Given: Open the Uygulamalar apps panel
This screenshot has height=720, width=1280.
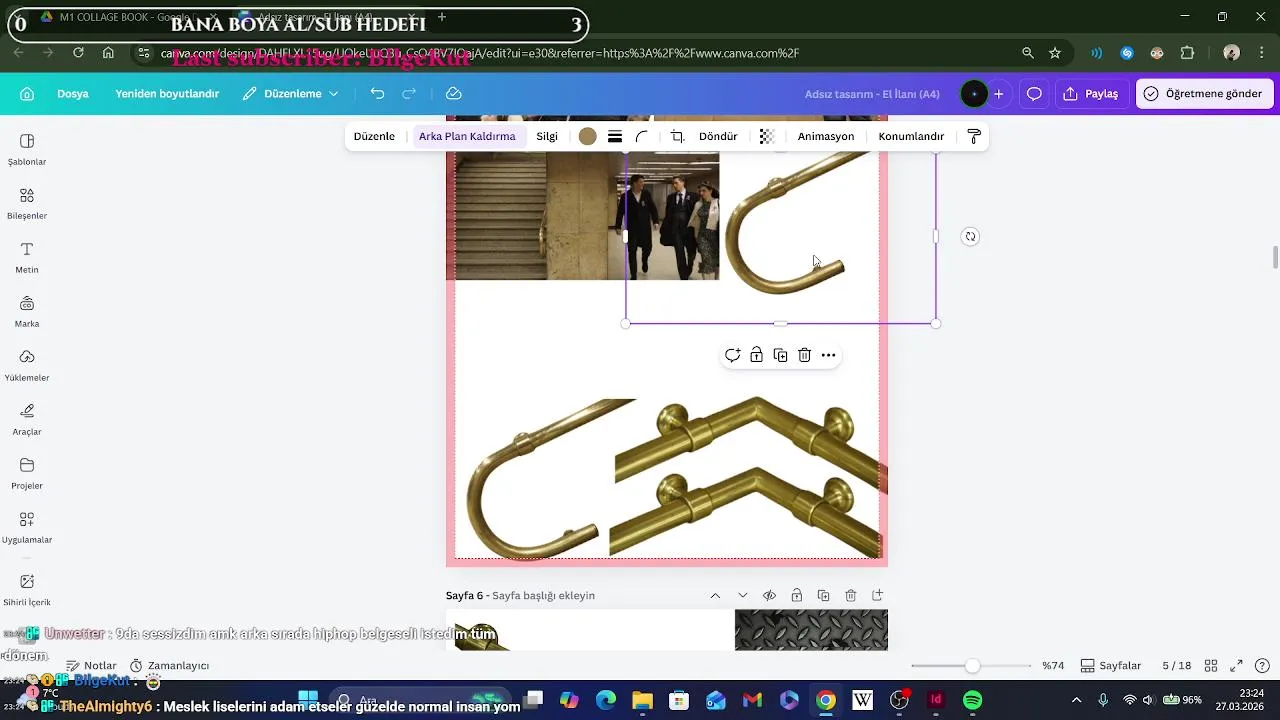Looking at the screenshot, I should [27, 527].
